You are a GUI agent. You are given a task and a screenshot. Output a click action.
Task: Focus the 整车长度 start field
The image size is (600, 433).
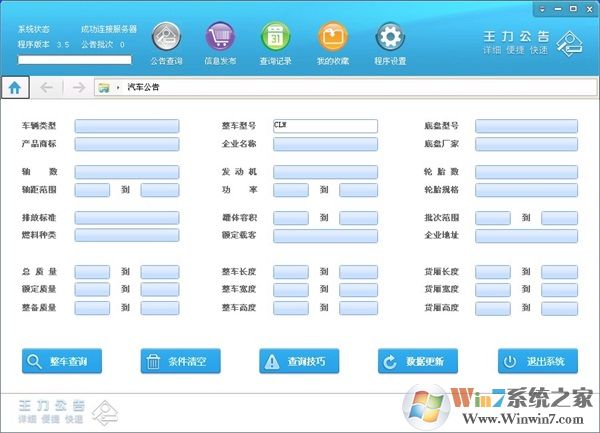coord(291,272)
